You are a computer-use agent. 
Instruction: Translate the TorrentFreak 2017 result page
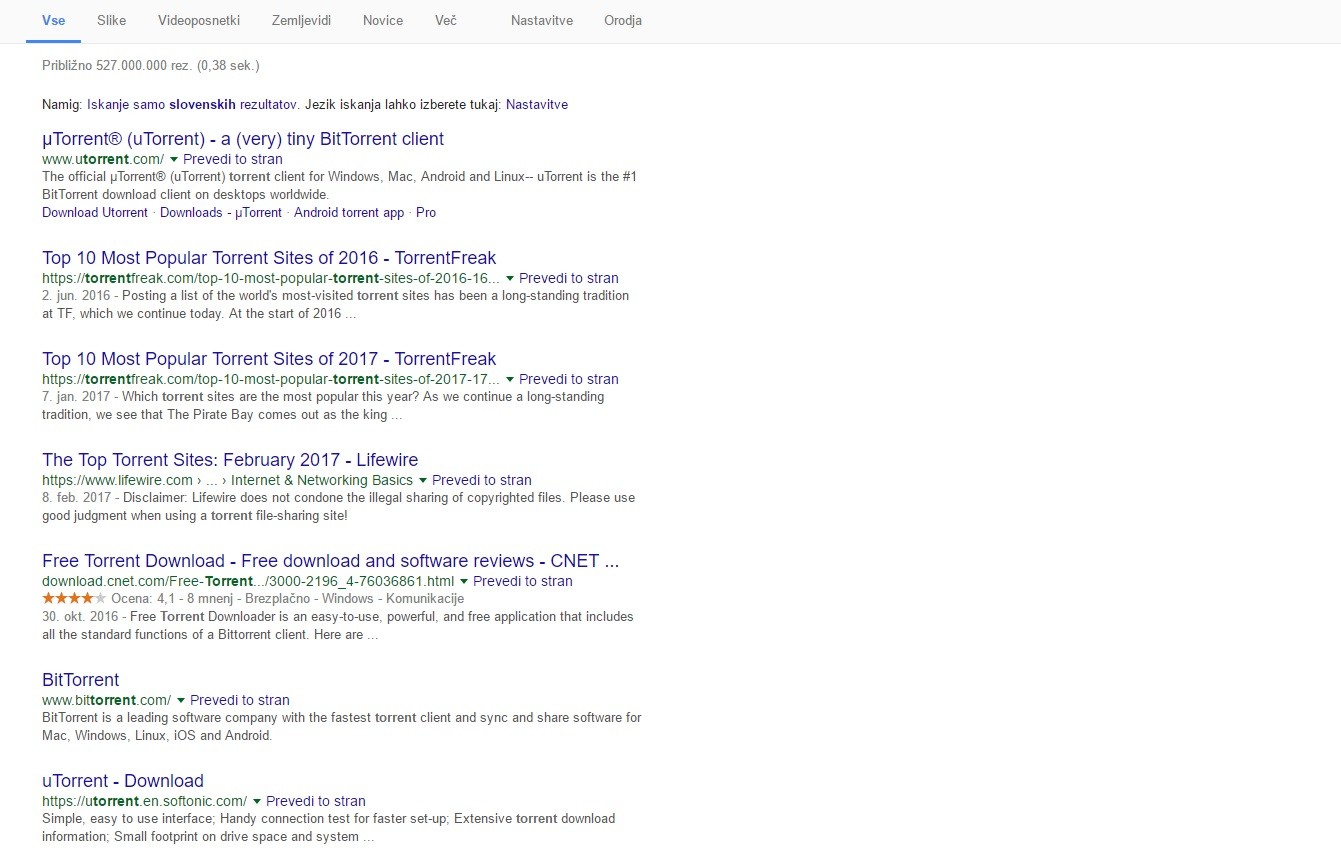[x=569, y=379]
